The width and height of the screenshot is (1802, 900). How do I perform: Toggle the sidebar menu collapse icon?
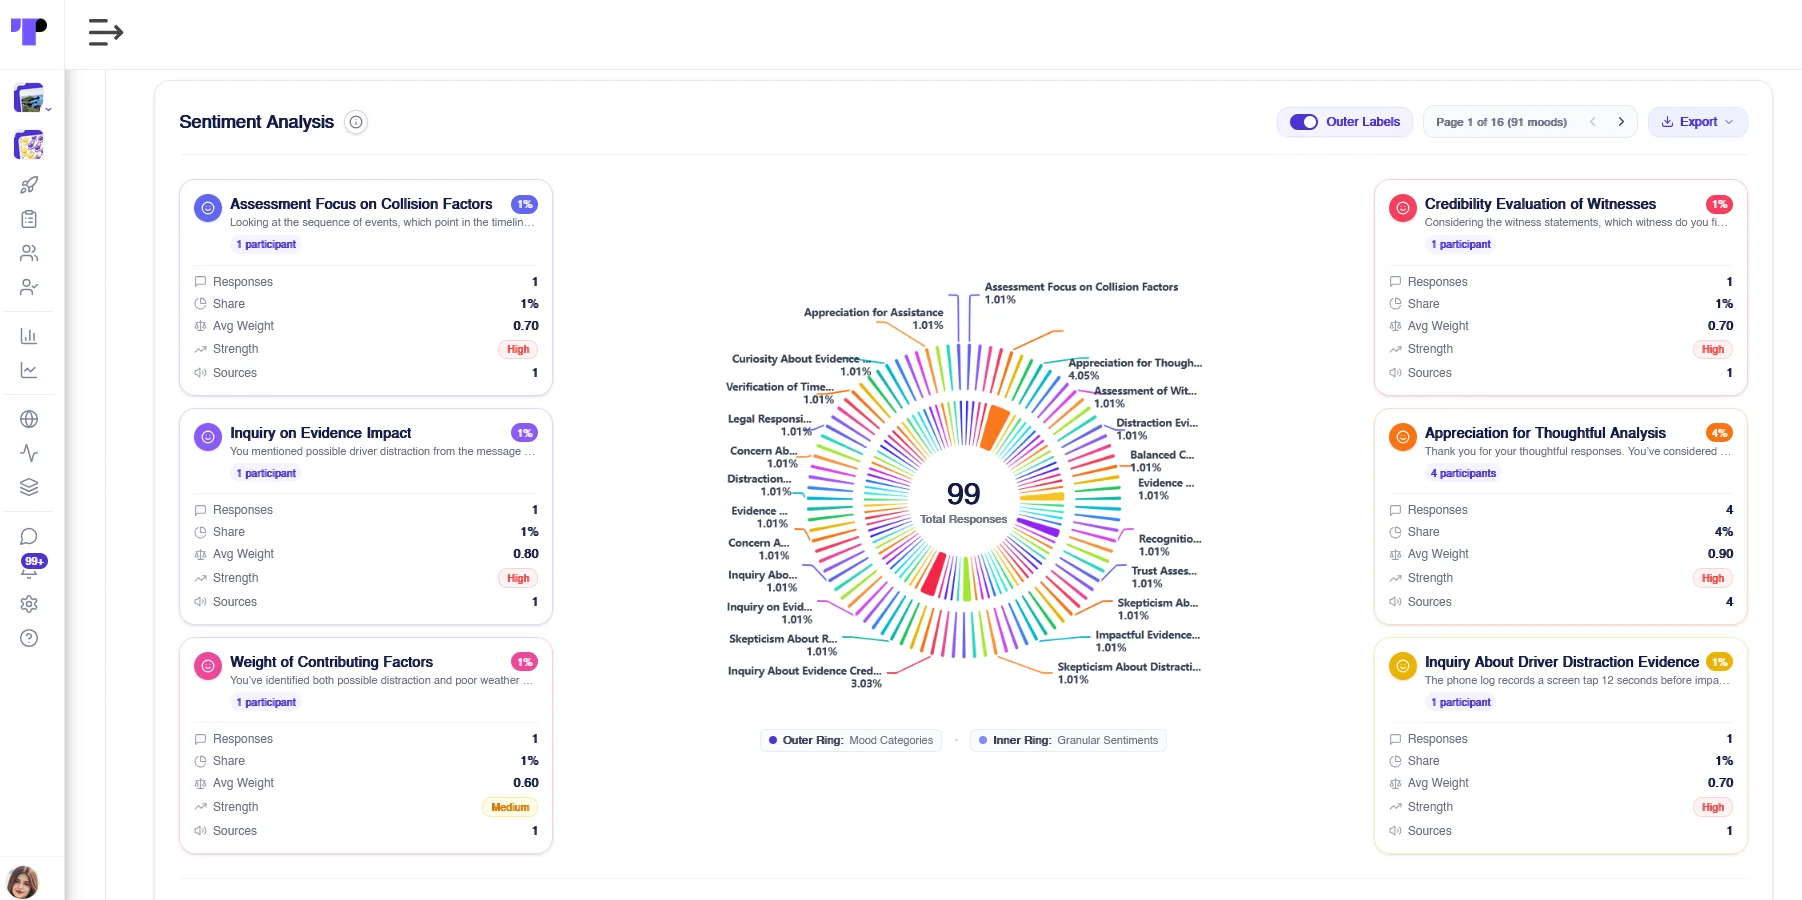105,32
